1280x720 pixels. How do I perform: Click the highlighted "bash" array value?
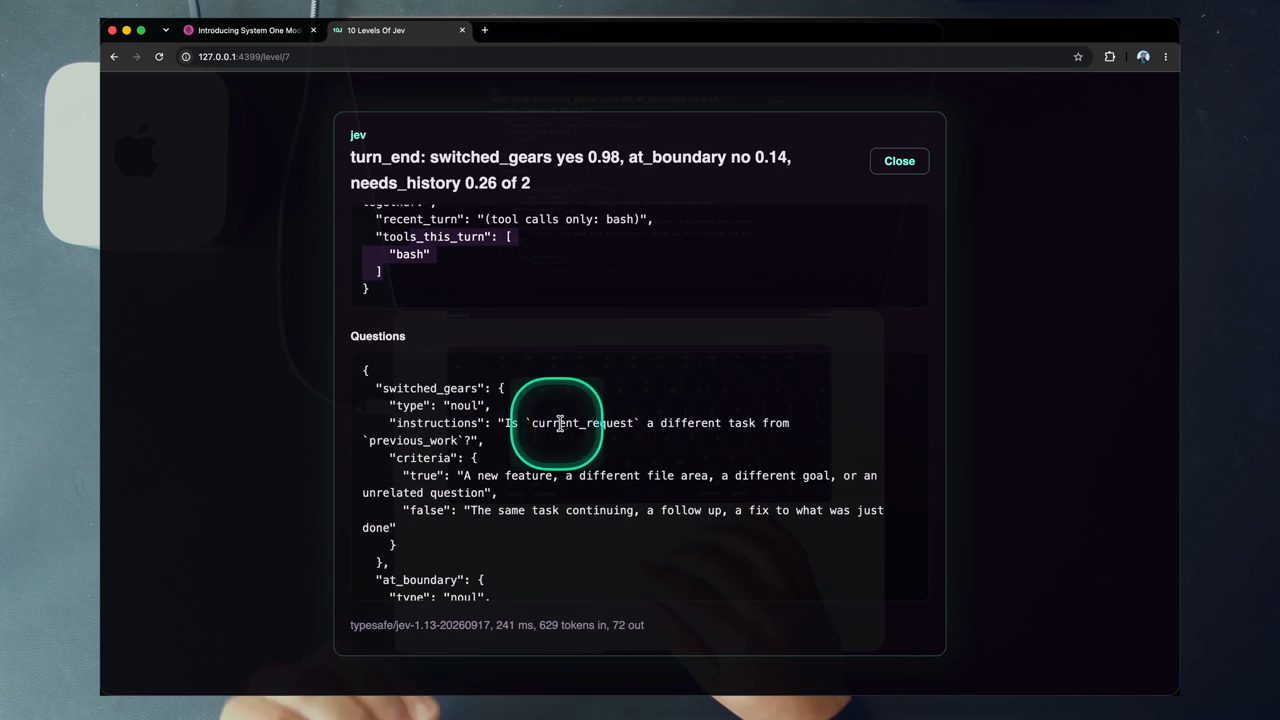pyautogui.click(x=409, y=254)
